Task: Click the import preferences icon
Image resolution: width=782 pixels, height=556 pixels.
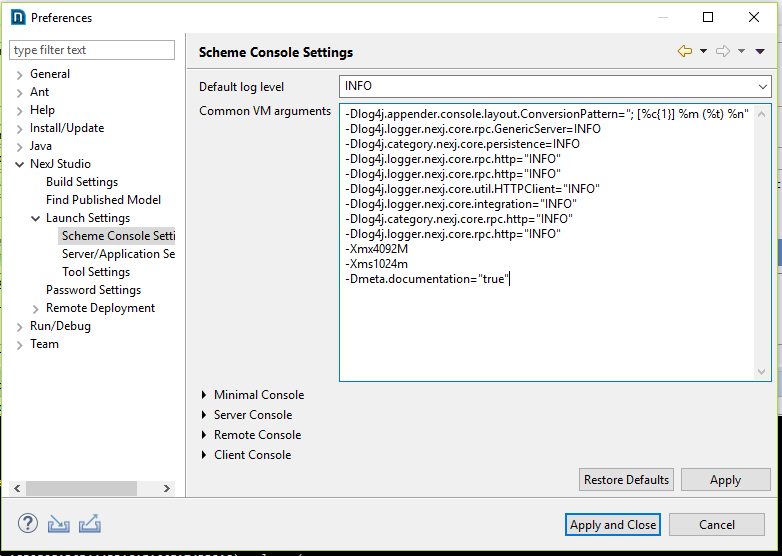Action: click(59, 524)
